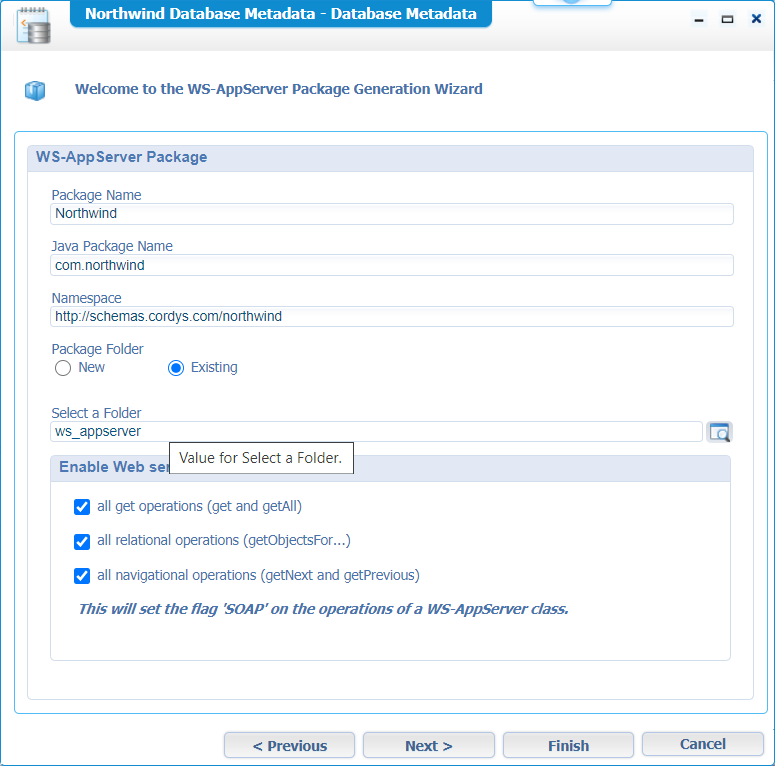Cancel the package generation wizard
775x766 pixels.
[702, 744]
